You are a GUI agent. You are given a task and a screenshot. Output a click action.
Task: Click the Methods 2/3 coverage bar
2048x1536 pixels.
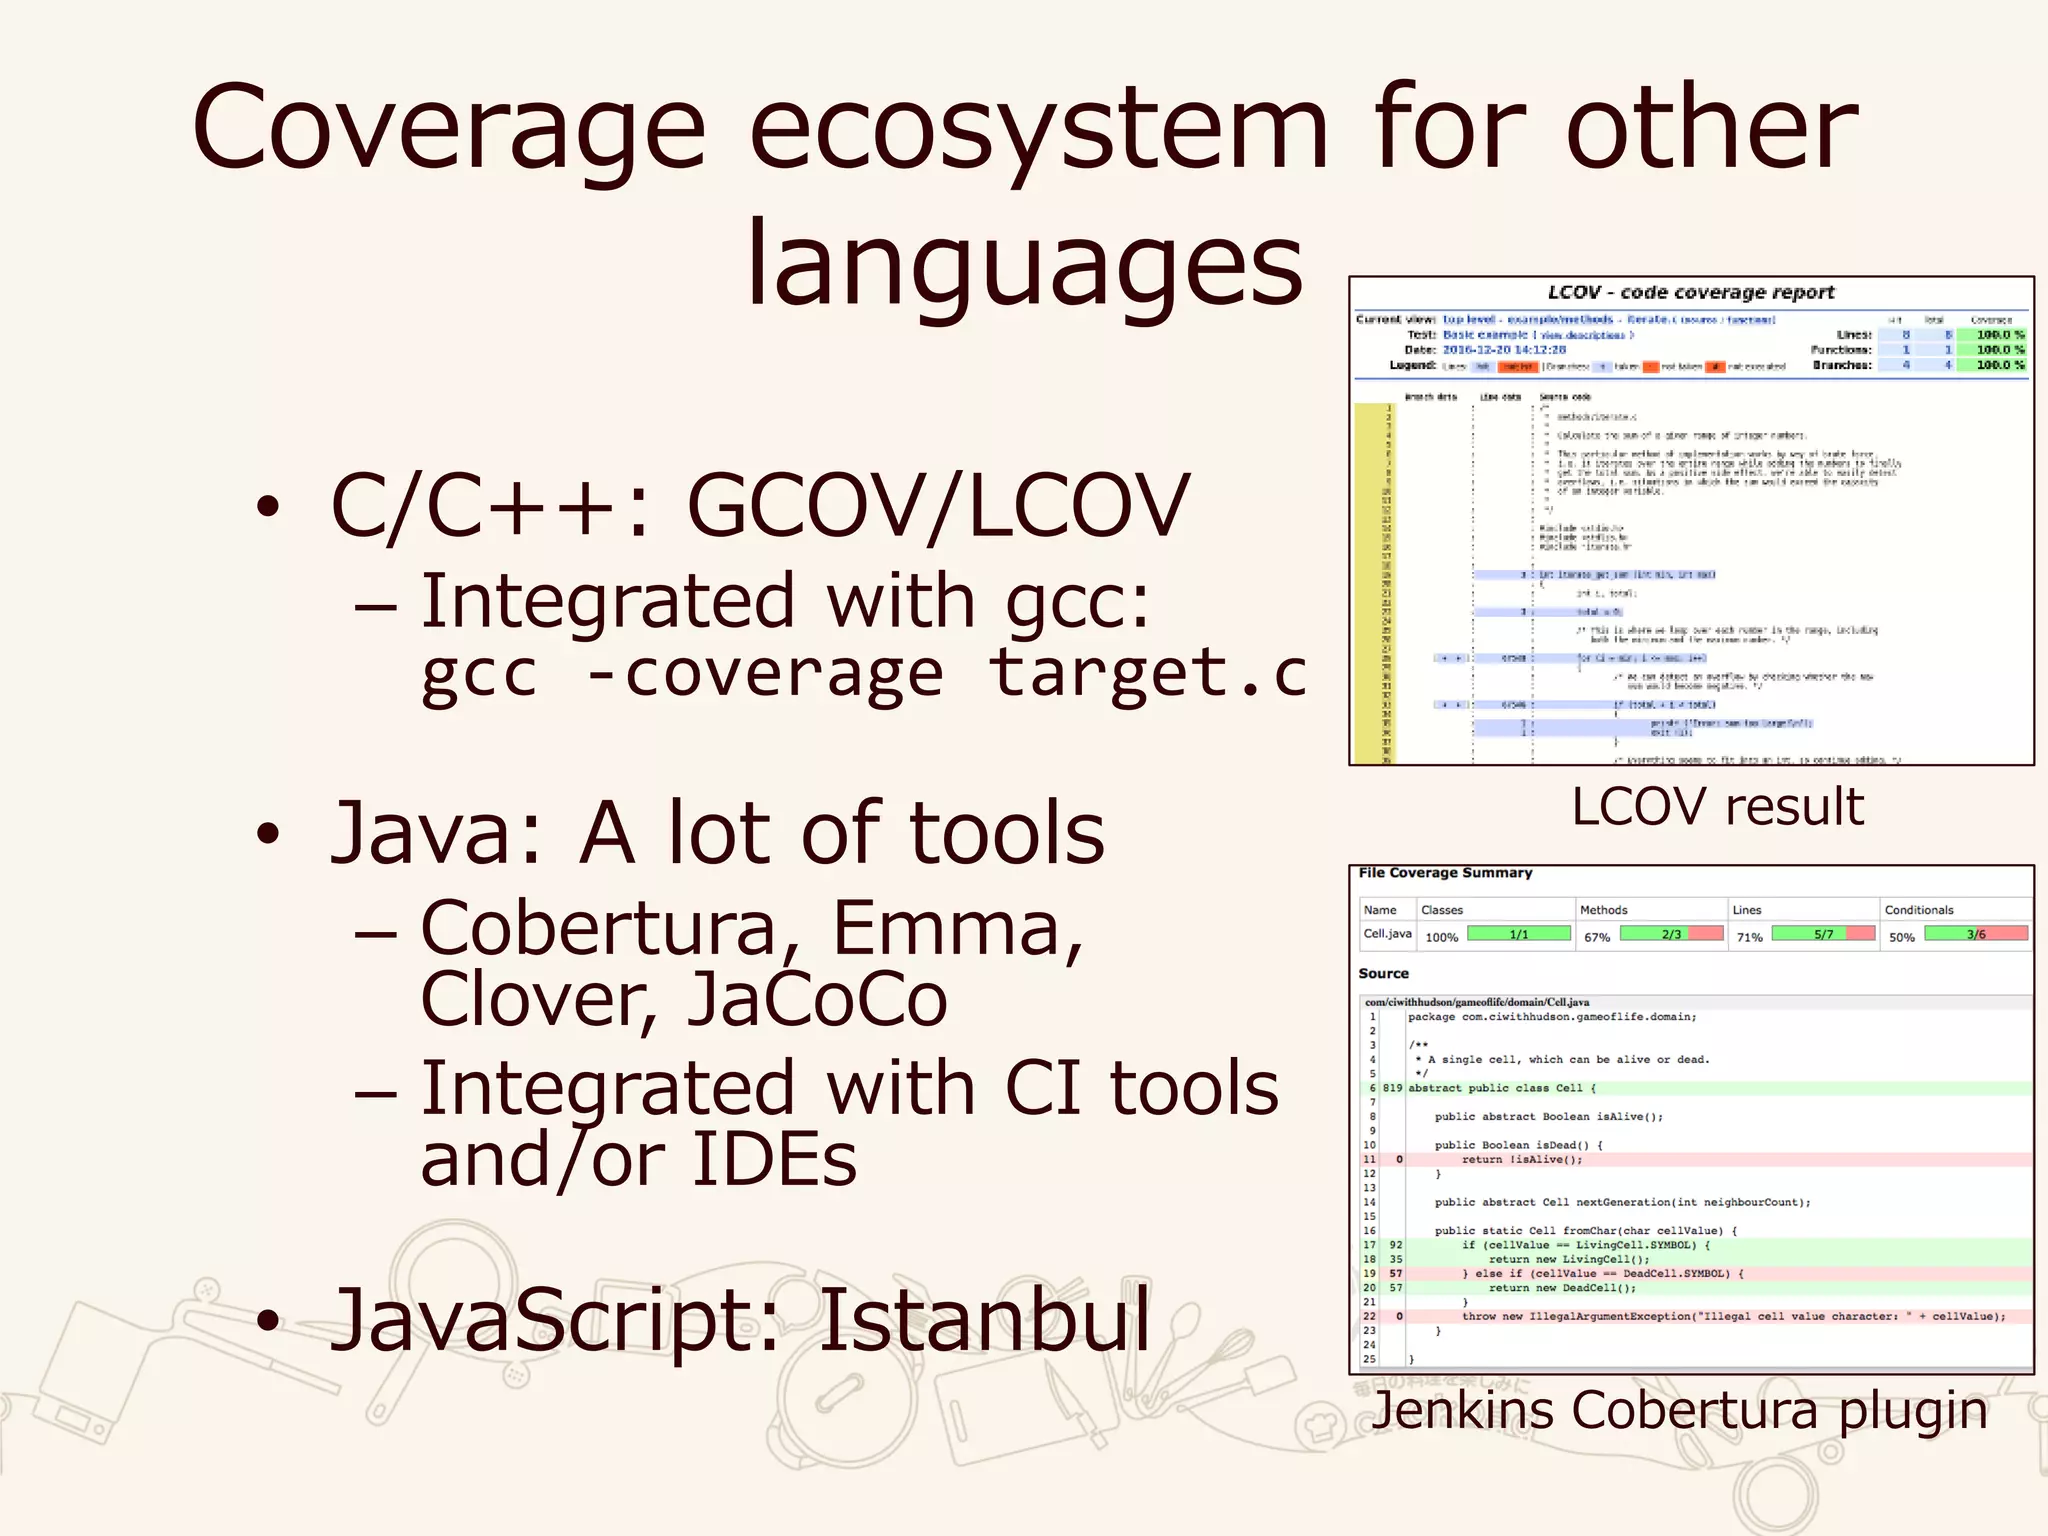[x=1671, y=934]
